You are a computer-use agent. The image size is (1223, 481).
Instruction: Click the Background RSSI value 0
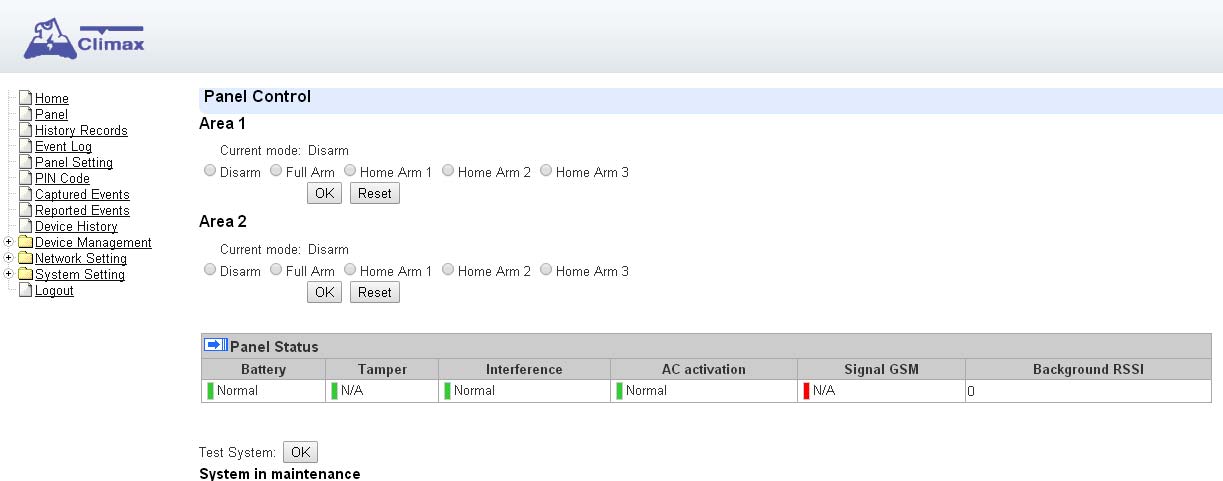(x=970, y=392)
